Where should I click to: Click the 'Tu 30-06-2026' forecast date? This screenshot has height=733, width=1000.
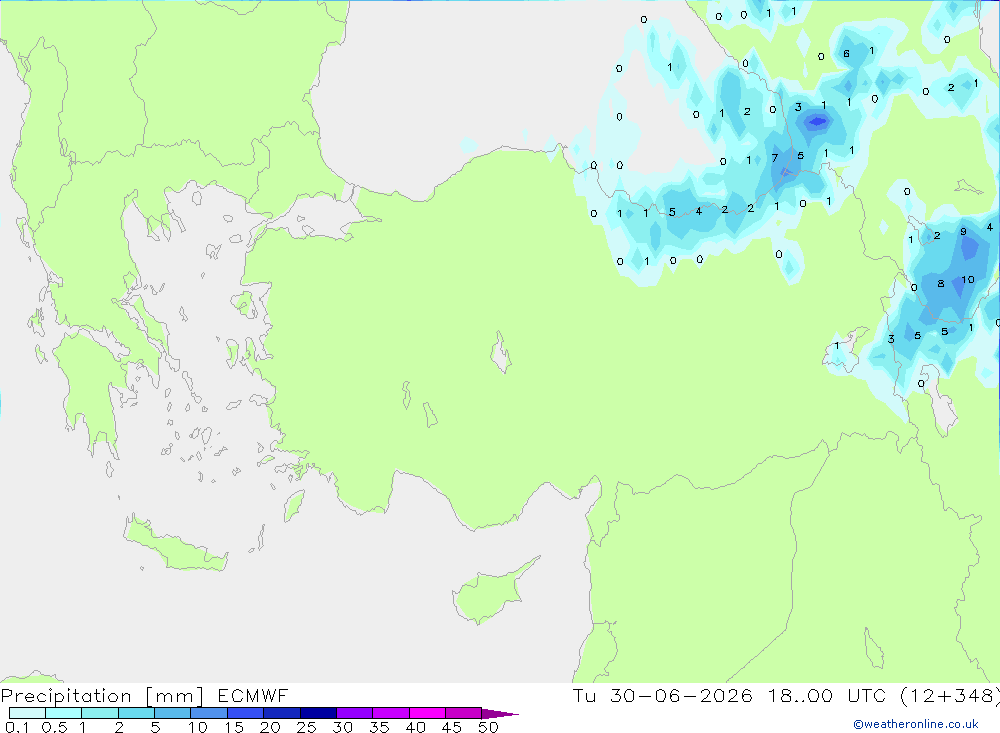click(662, 695)
